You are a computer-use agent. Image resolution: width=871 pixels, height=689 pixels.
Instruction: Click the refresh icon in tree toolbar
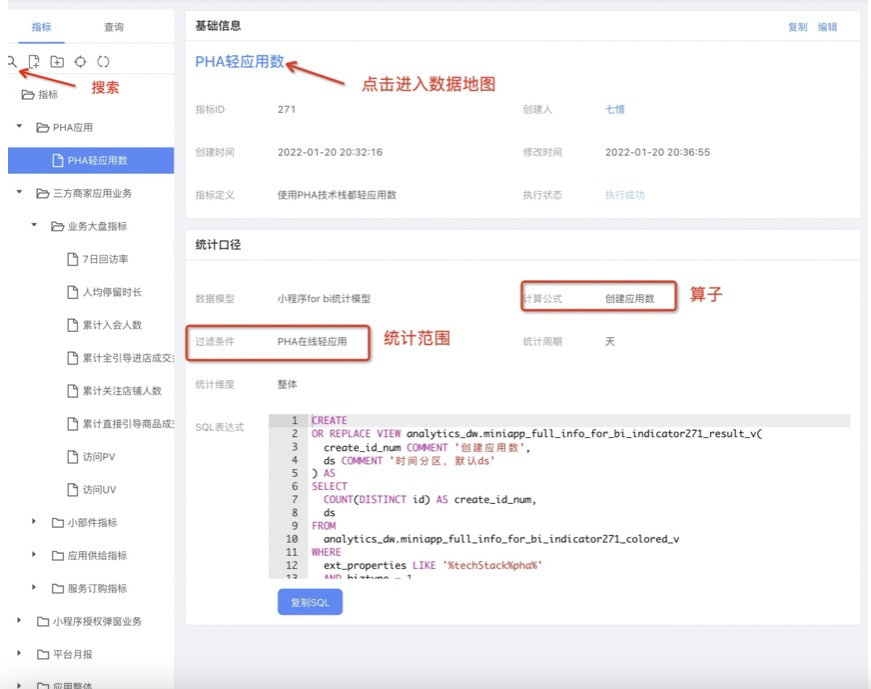[103, 61]
